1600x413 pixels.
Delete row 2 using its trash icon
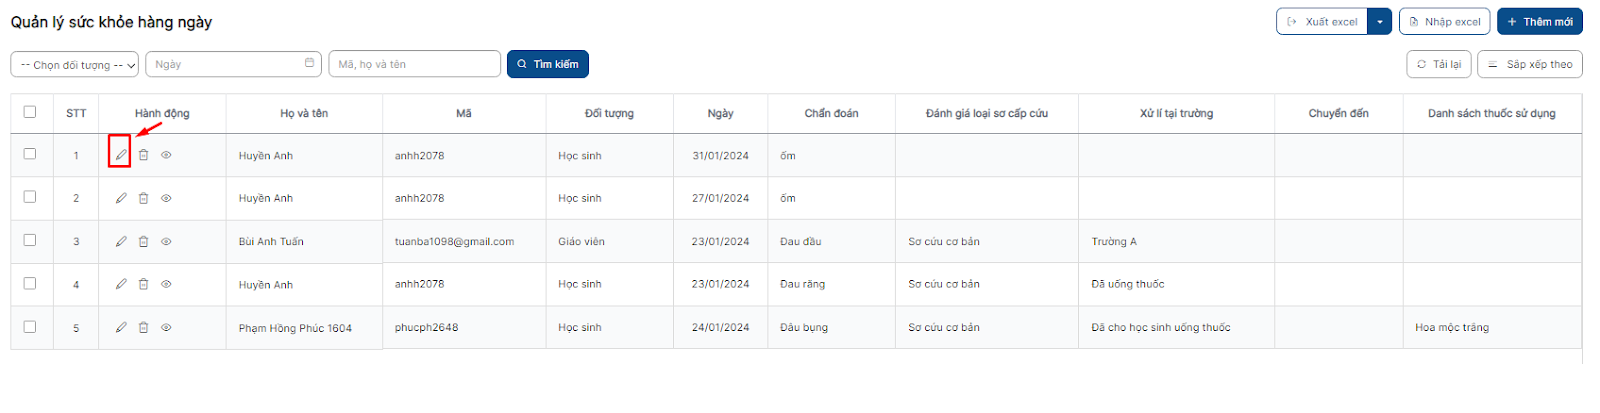coord(143,198)
